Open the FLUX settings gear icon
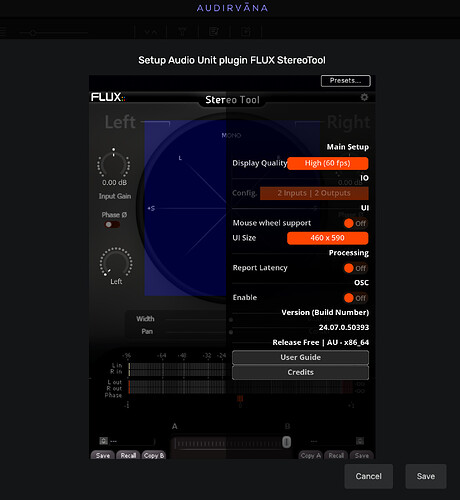 point(364,97)
